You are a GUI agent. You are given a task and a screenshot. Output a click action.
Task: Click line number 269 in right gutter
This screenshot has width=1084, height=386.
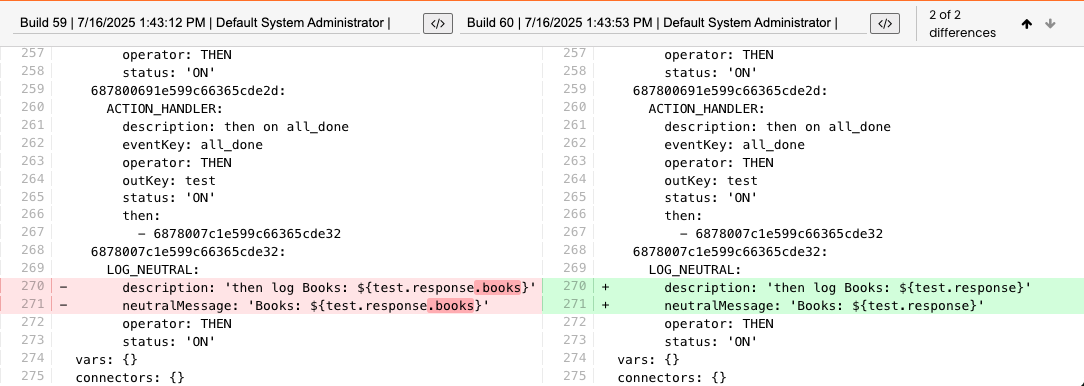click(574, 268)
